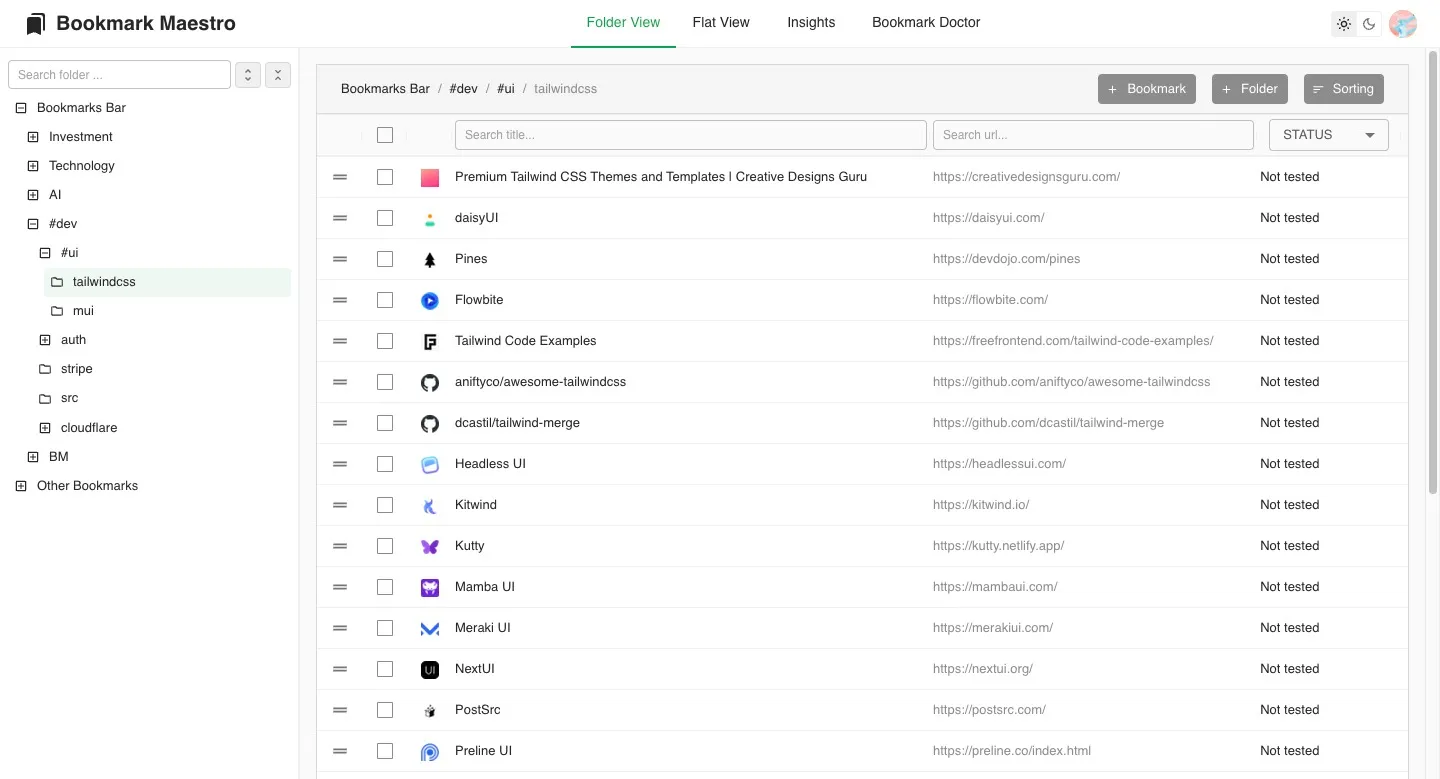
Task: Click the Bookmark Maestro logo icon
Action: point(36,23)
